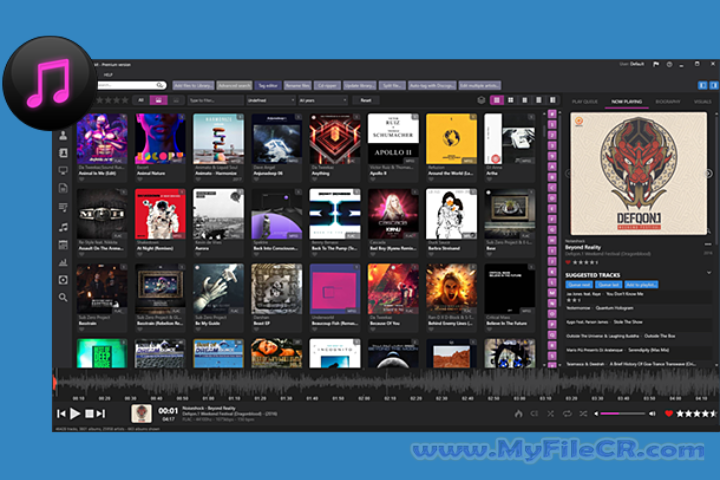Switch to the four-square tile view

click(x=511, y=100)
